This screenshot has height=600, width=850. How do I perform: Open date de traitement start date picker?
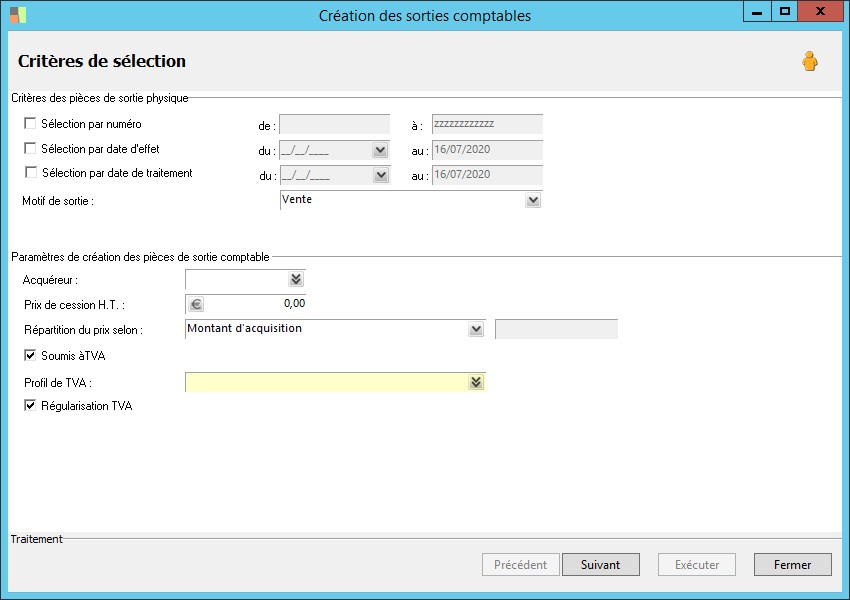(380, 175)
